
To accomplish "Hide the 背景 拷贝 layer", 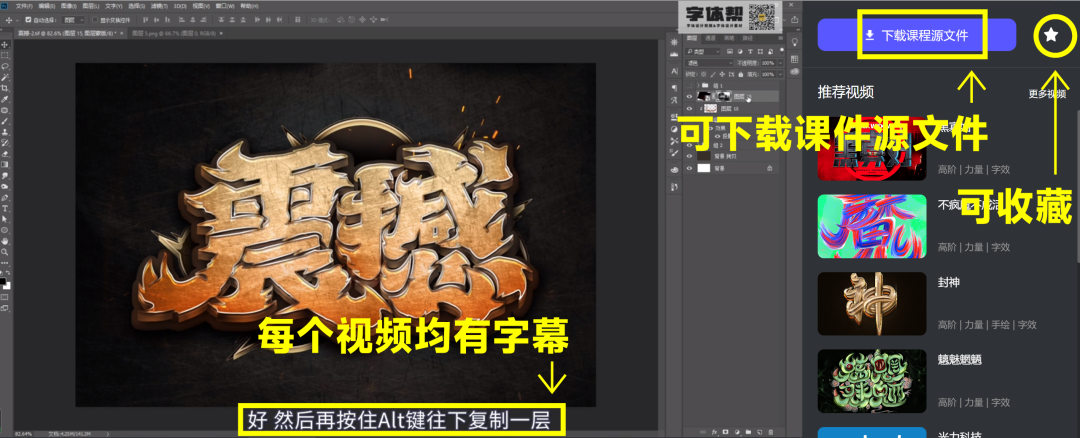I will pos(689,156).
